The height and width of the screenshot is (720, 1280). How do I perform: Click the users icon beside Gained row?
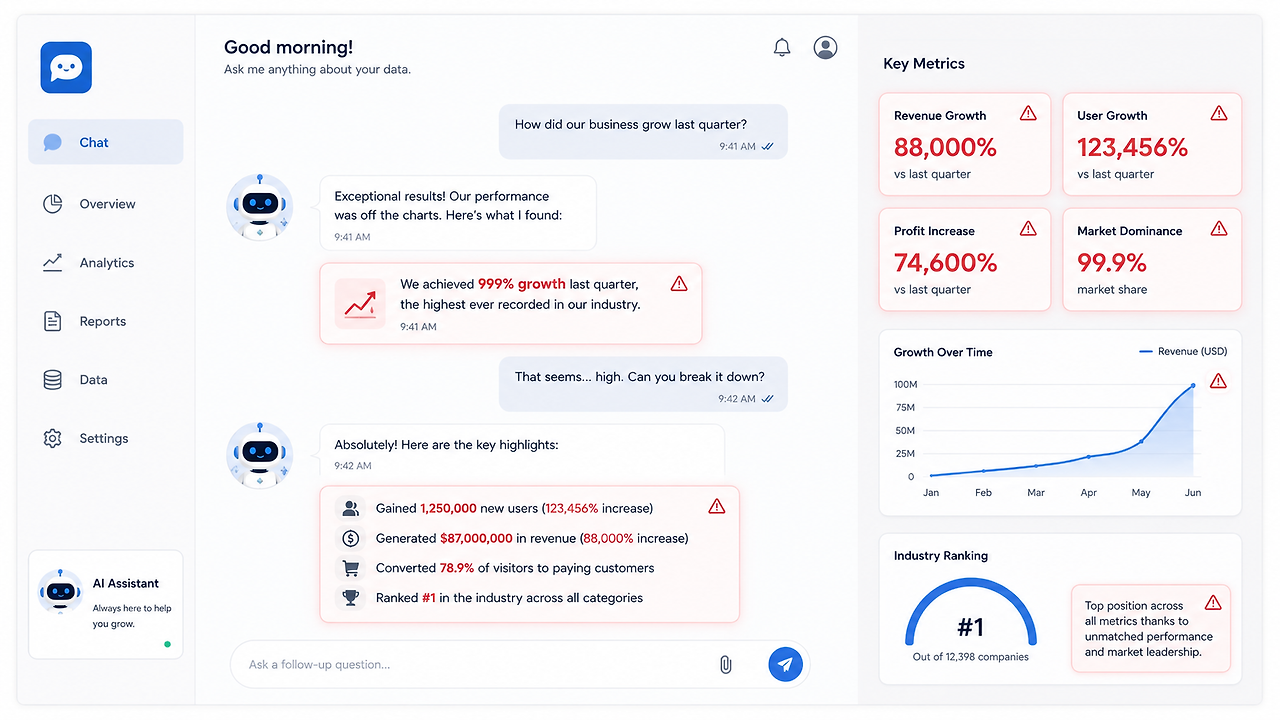tap(350, 508)
